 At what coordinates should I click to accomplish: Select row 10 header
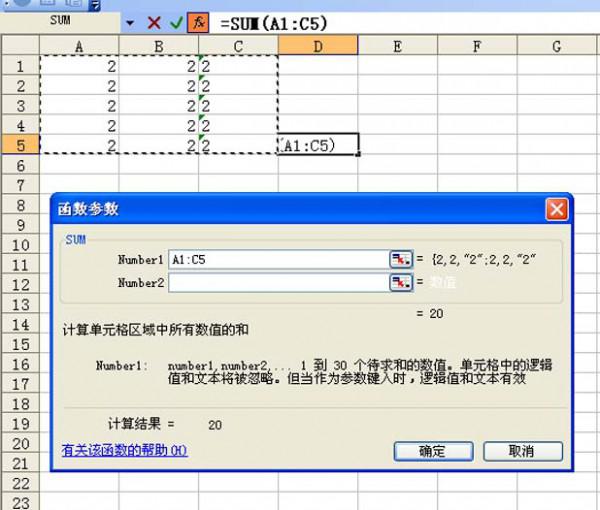click(20, 245)
